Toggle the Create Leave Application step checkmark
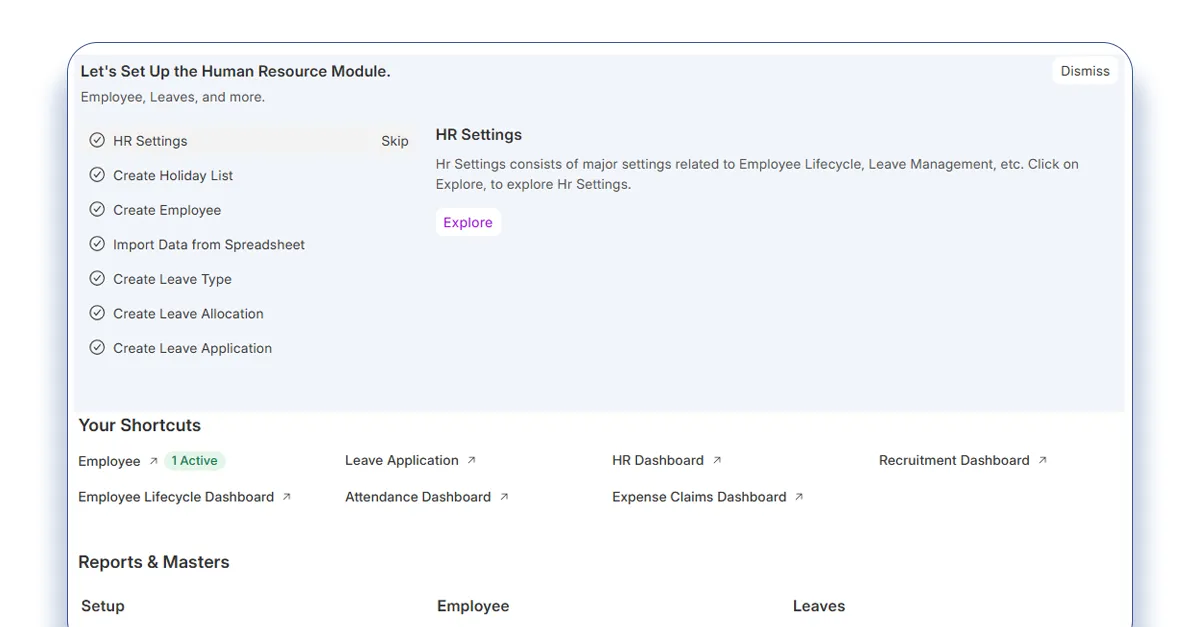 [97, 348]
